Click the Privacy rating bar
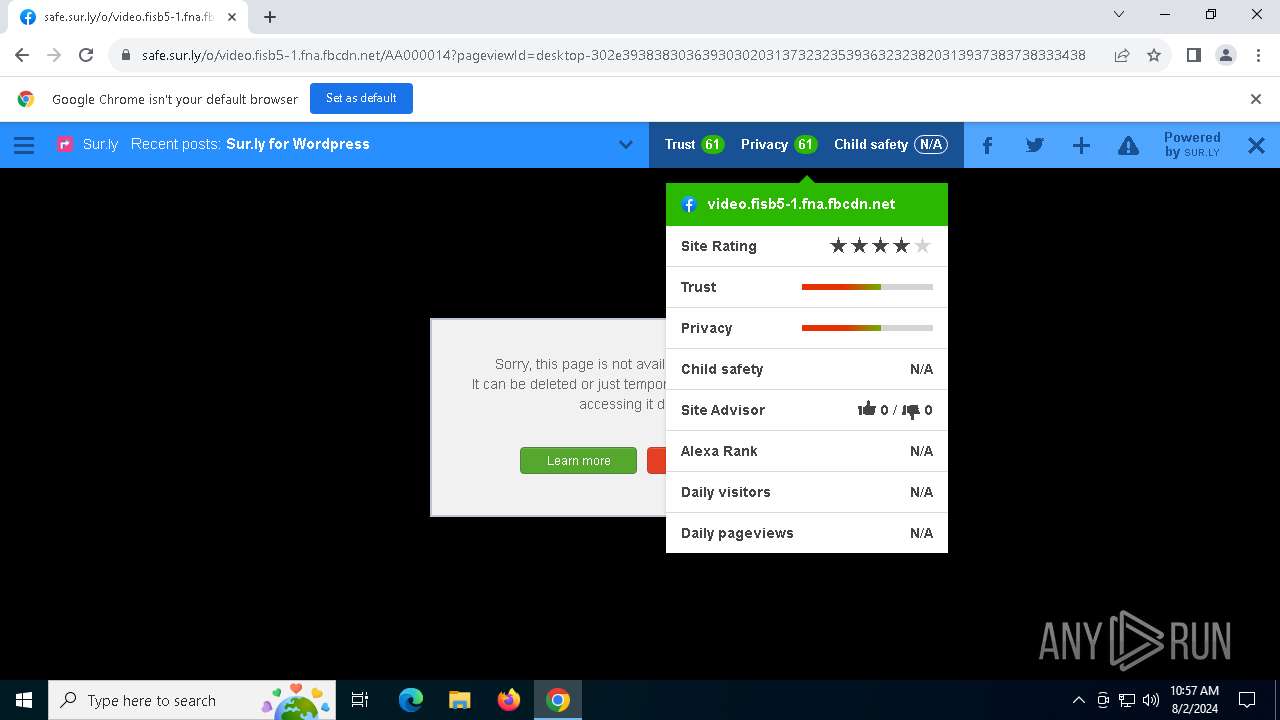This screenshot has width=1280, height=720. point(867,328)
